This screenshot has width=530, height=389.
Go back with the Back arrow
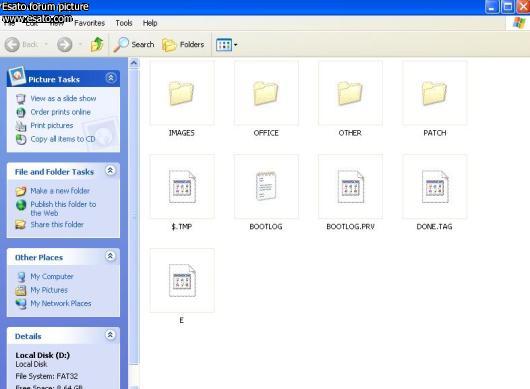(13, 44)
